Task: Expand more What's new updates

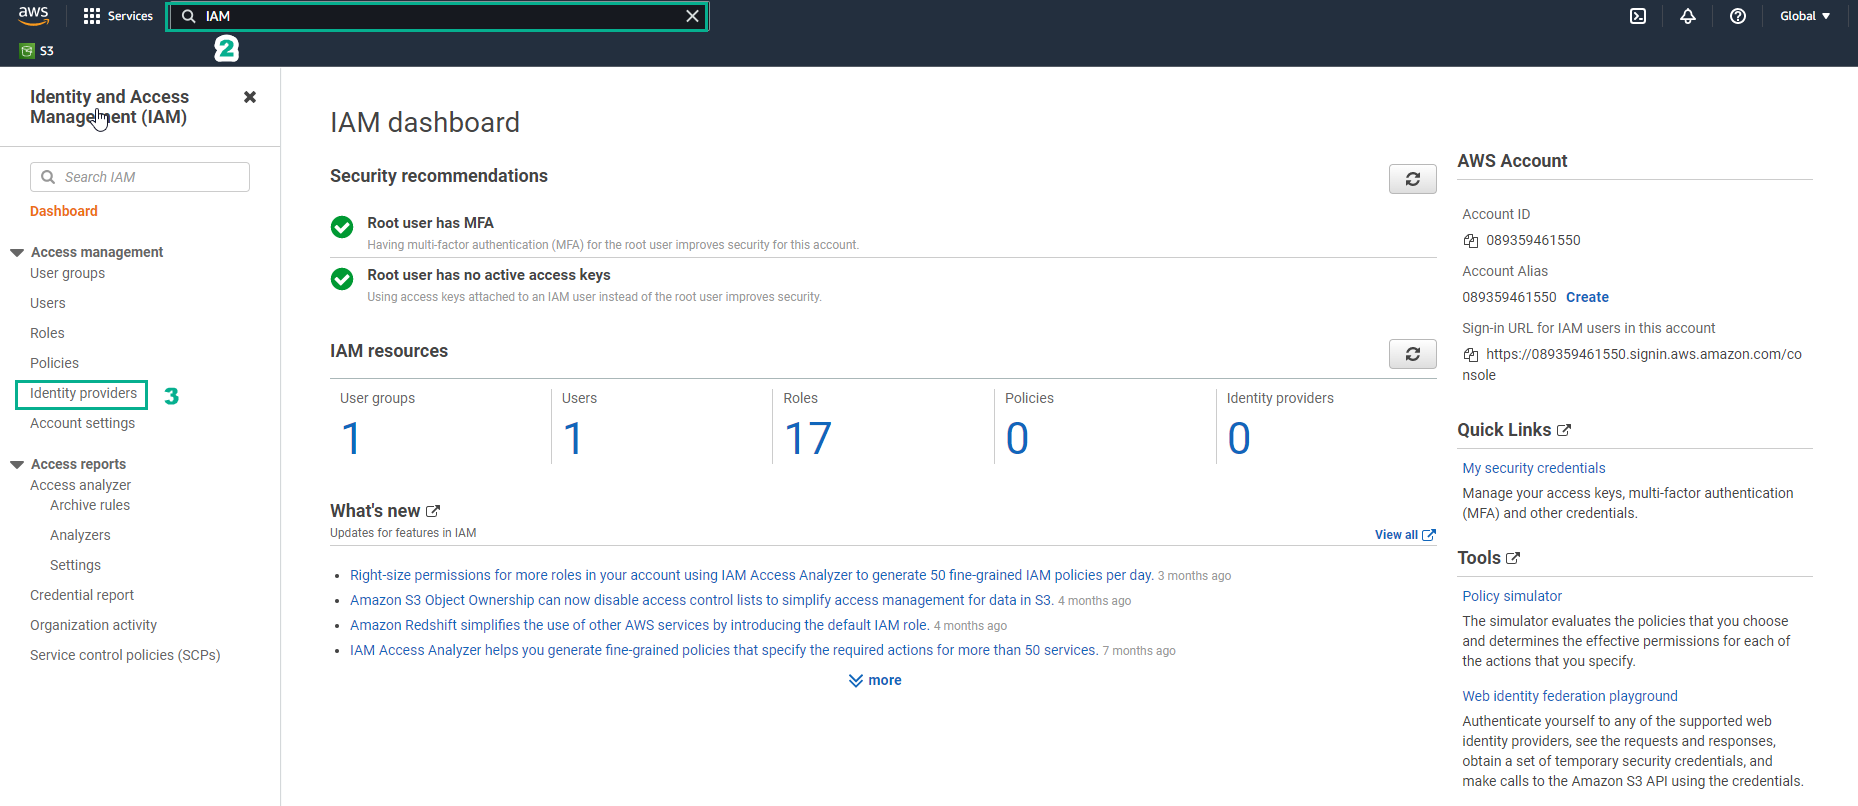Action: point(875,680)
